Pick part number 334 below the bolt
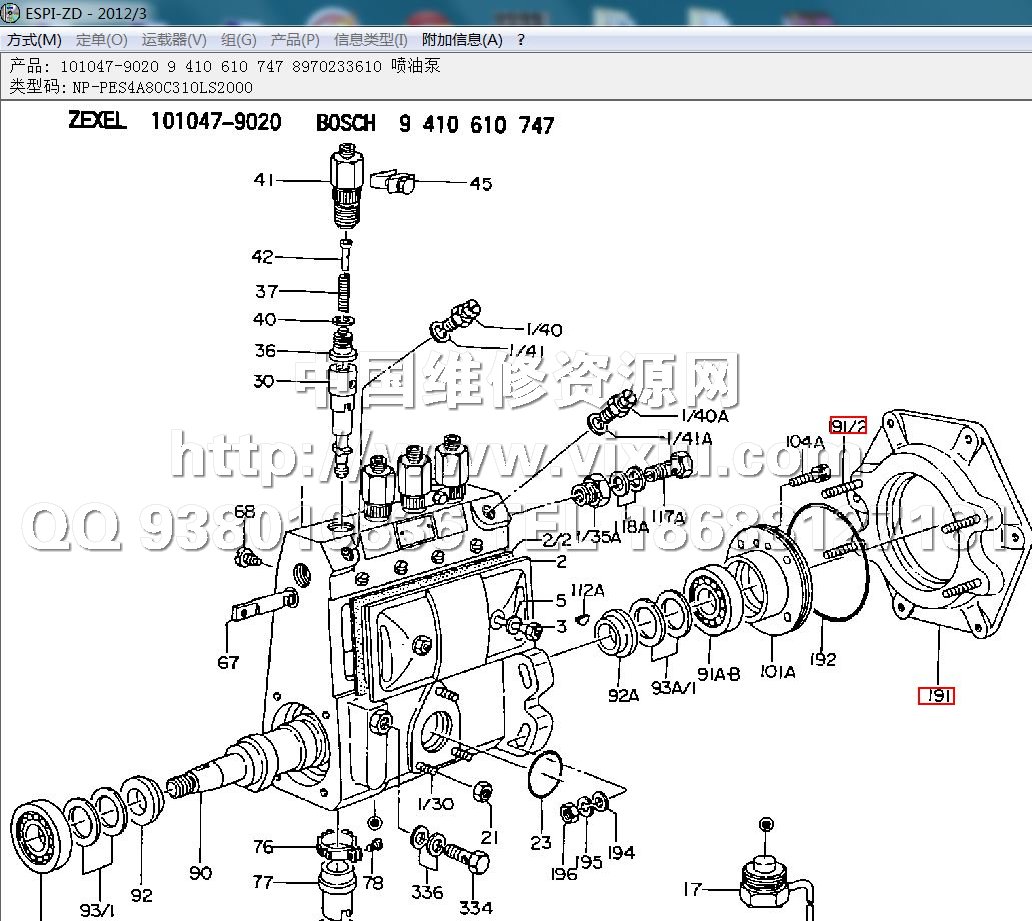 pyautogui.click(x=476, y=907)
